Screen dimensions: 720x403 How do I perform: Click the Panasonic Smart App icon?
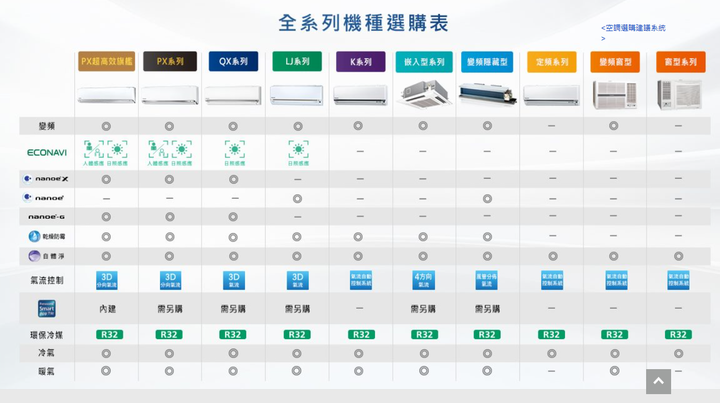pyautogui.click(x=47, y=309)
